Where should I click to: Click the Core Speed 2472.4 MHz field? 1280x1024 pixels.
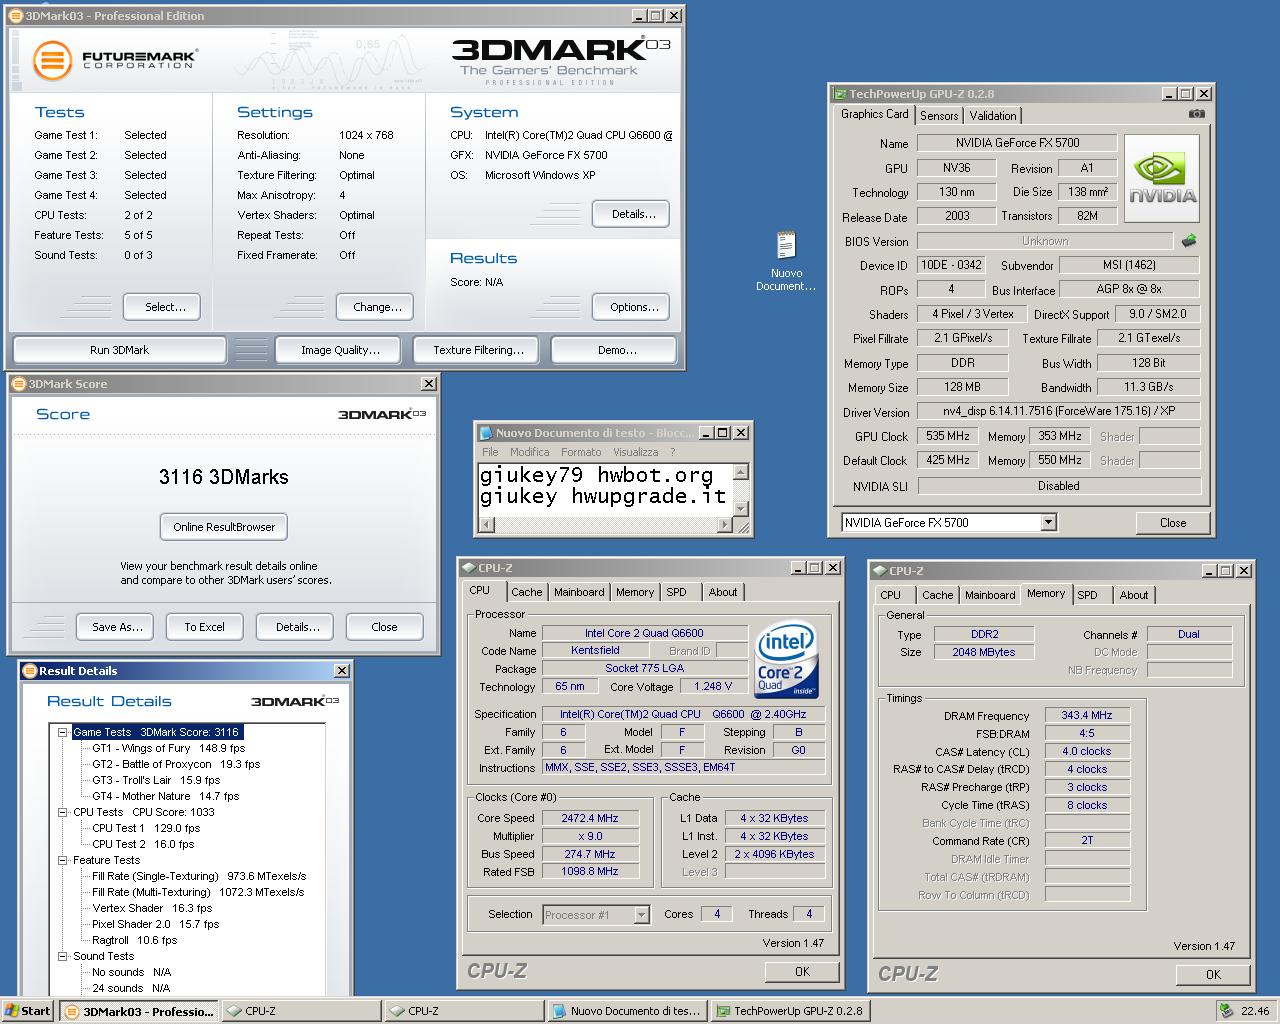pos(590,818)
